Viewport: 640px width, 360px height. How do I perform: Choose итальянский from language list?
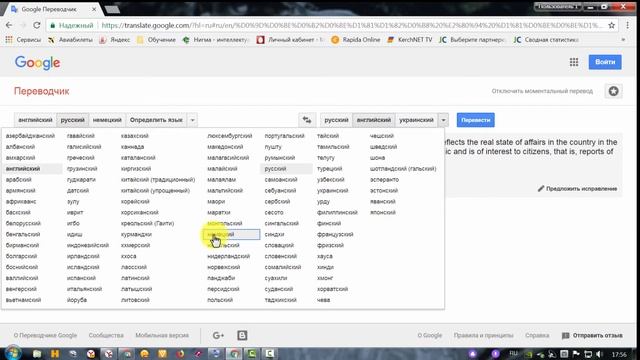(84, 289)
